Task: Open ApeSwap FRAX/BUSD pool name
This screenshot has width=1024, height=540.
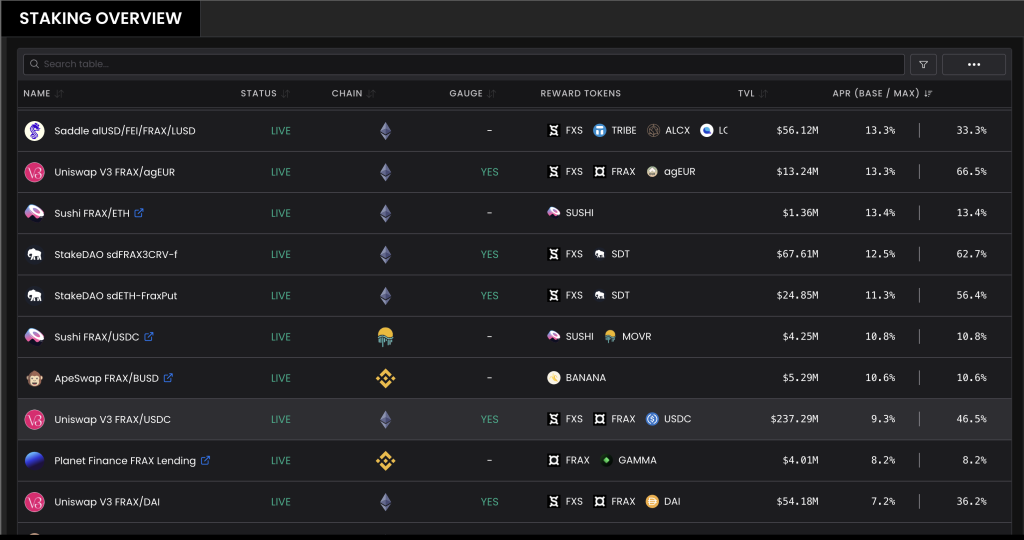Action: (x=106, y=378)
